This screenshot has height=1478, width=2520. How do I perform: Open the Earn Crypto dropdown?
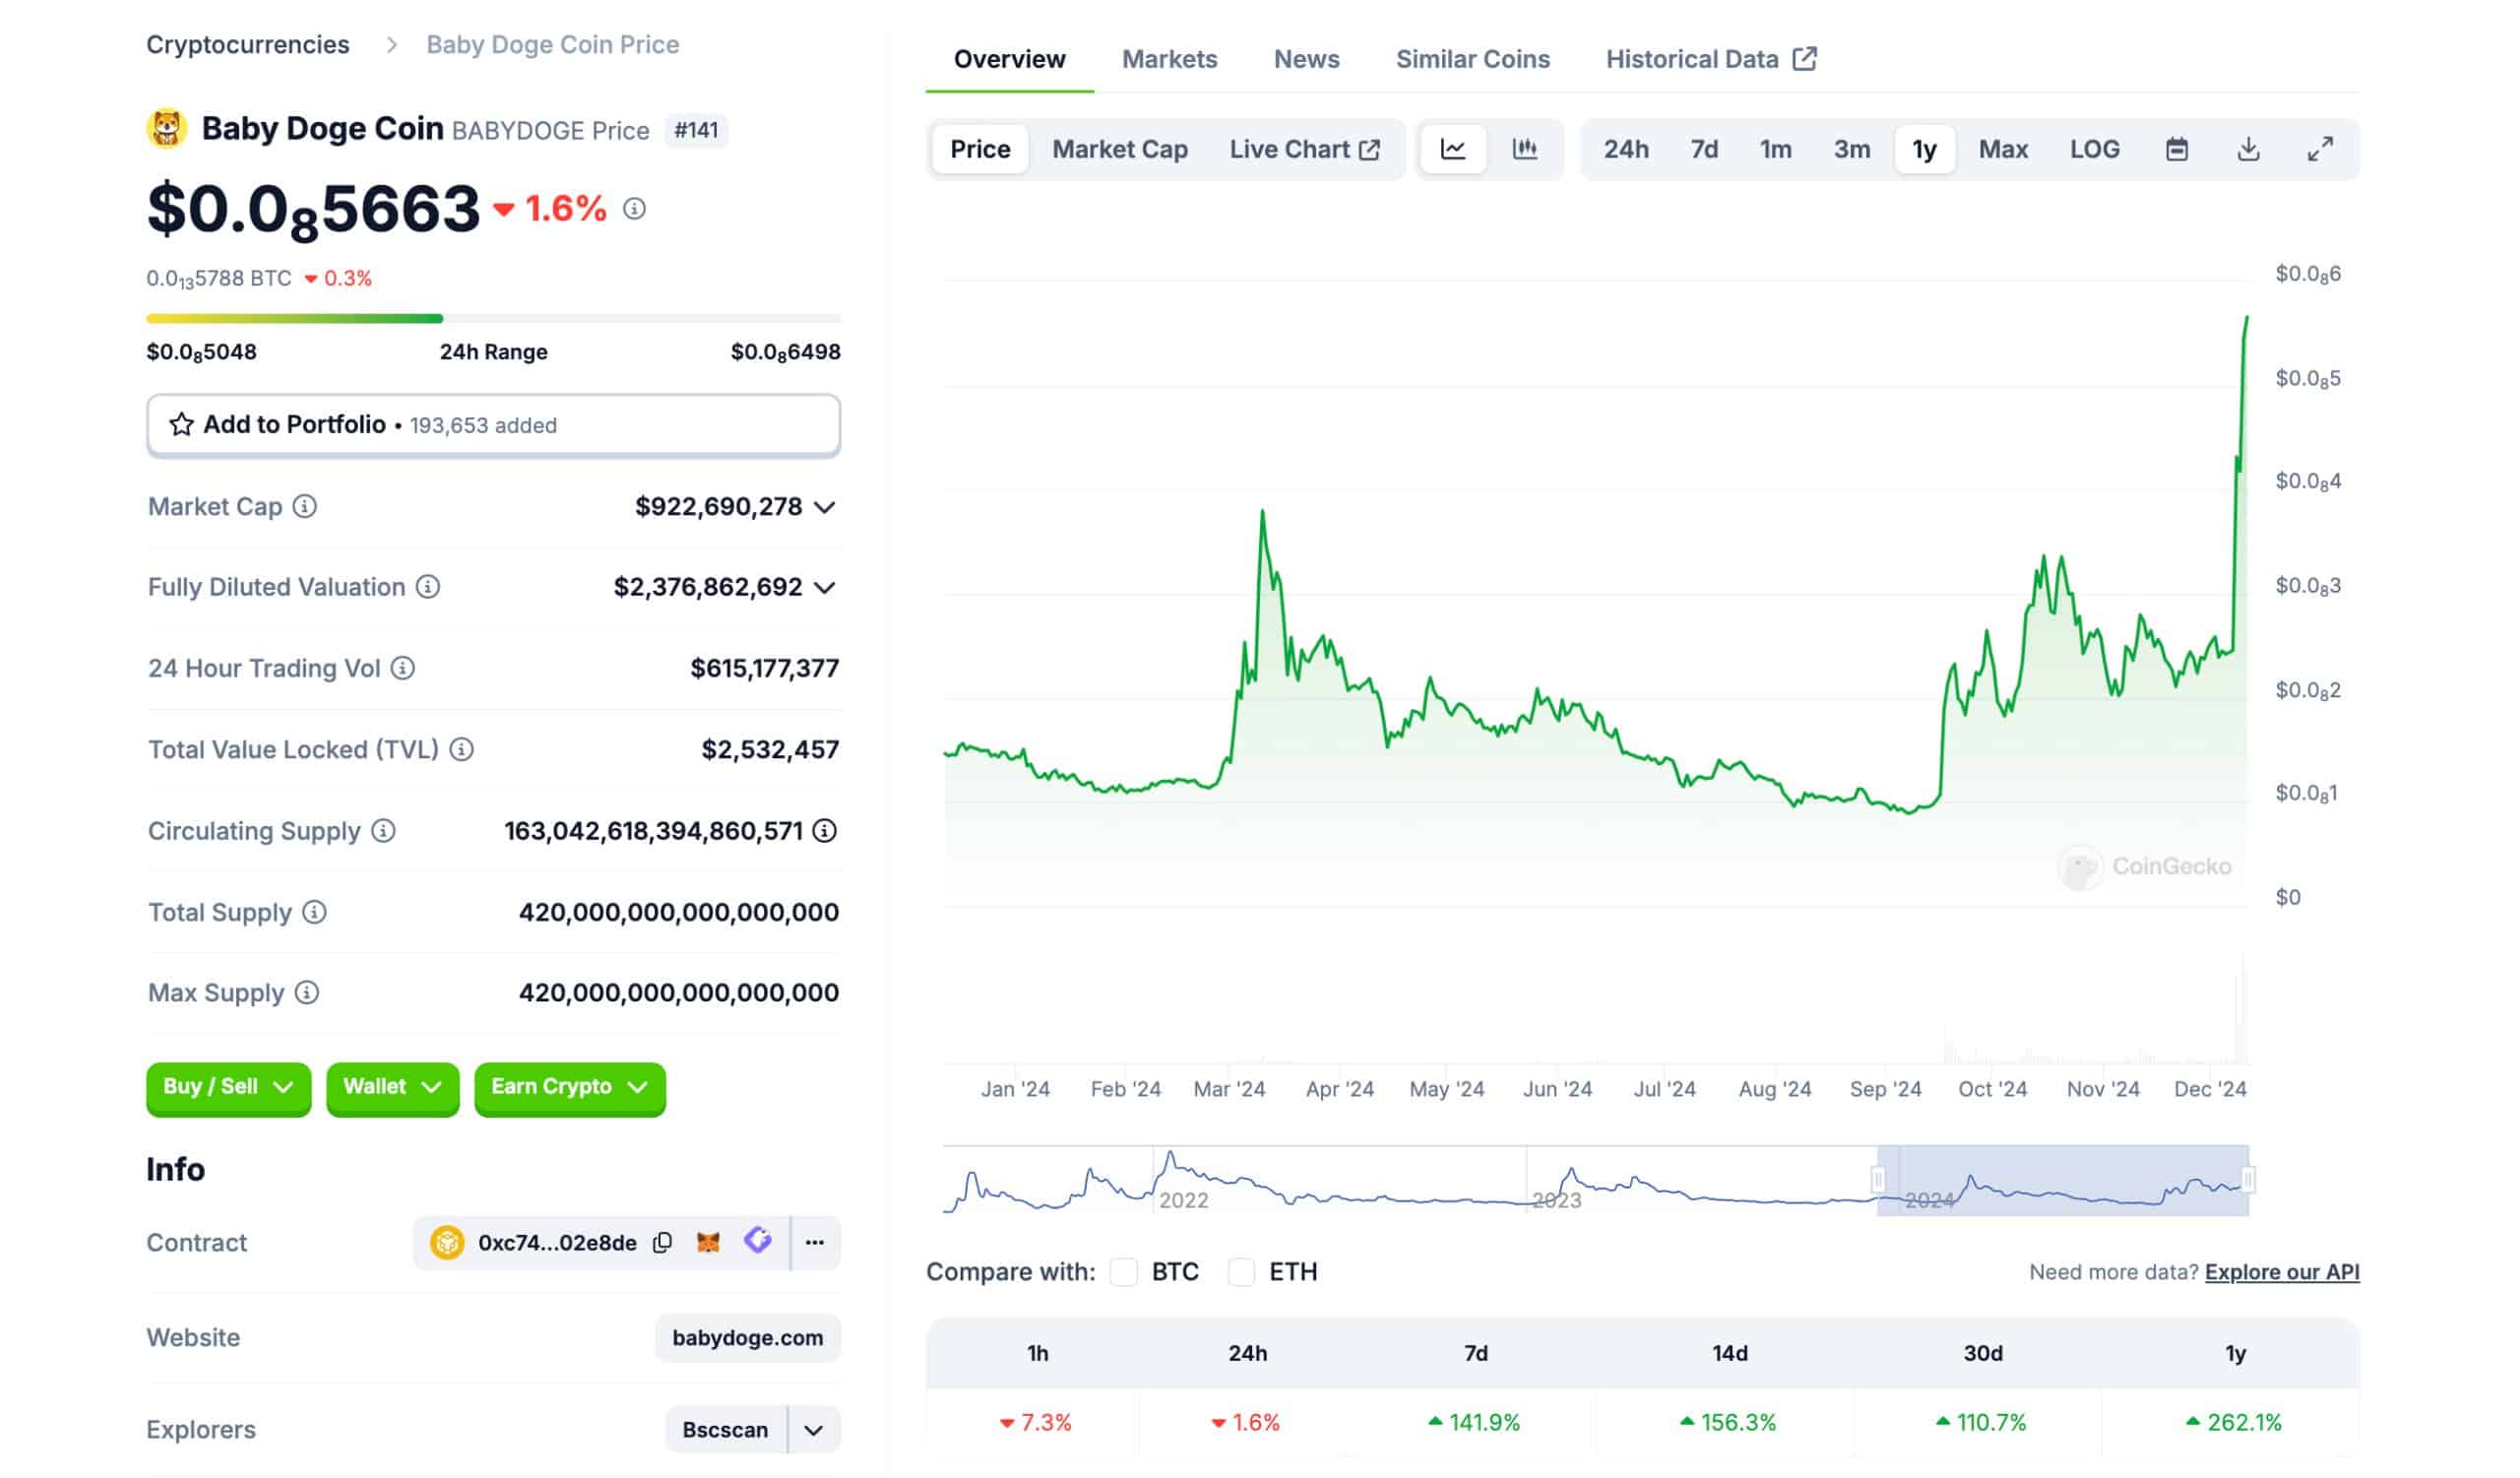[570, 1087]
